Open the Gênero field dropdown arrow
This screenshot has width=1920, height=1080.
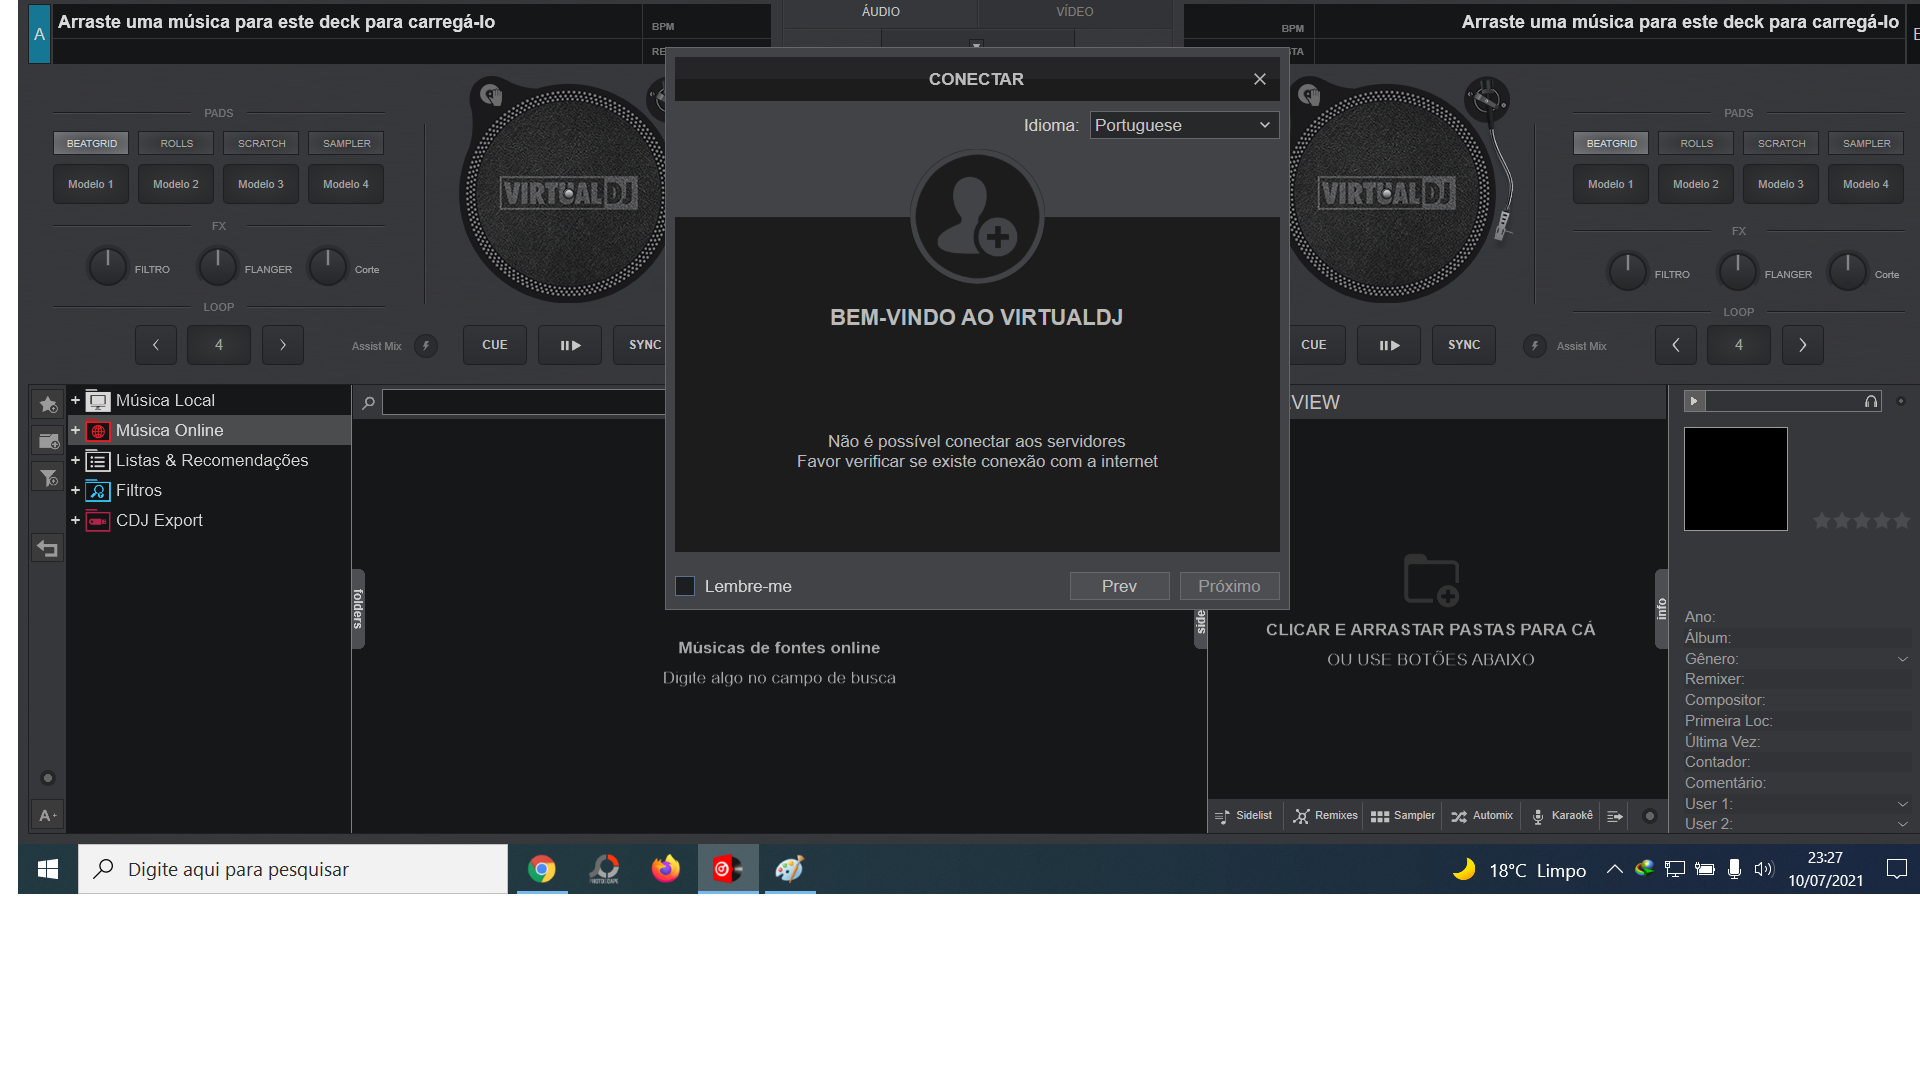pos(1902,659)
